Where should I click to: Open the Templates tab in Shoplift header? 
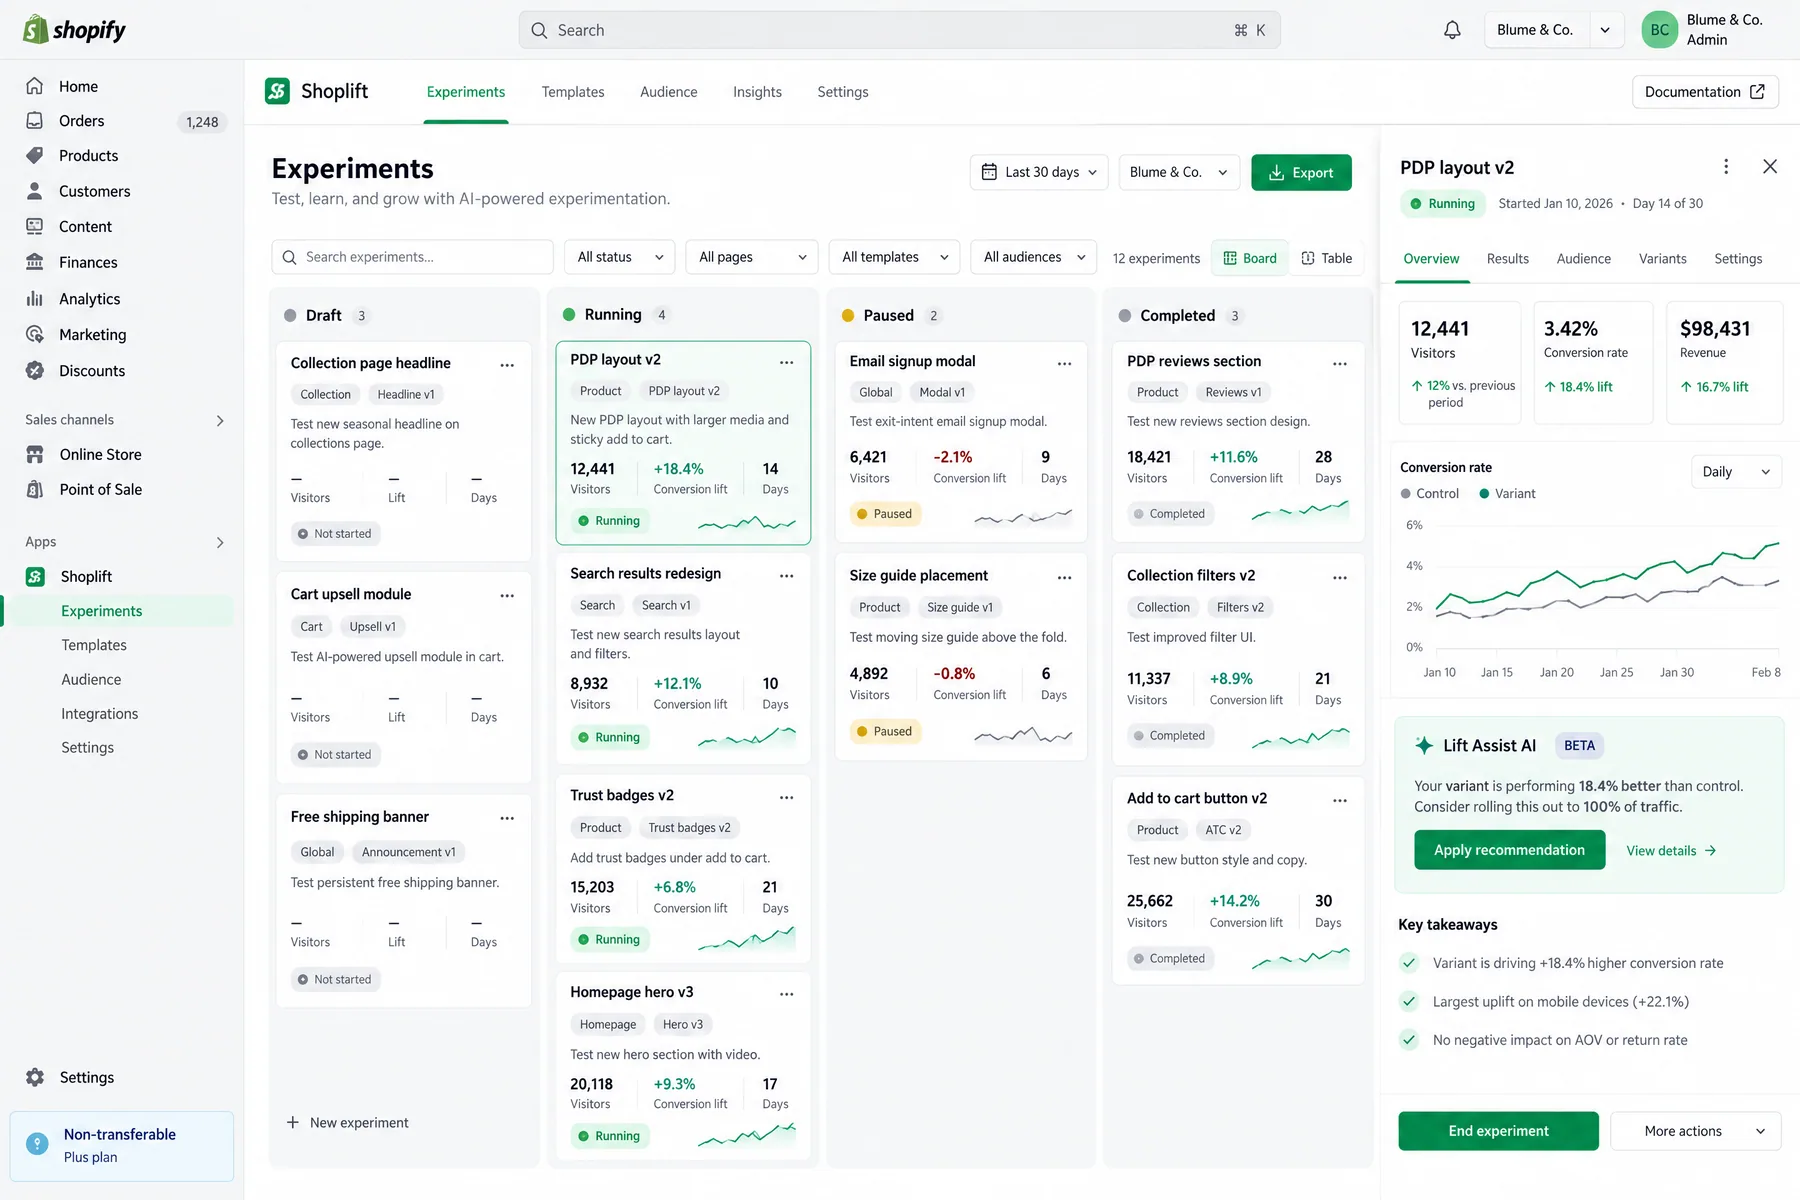pyautogui.click(x=573, y=92)
